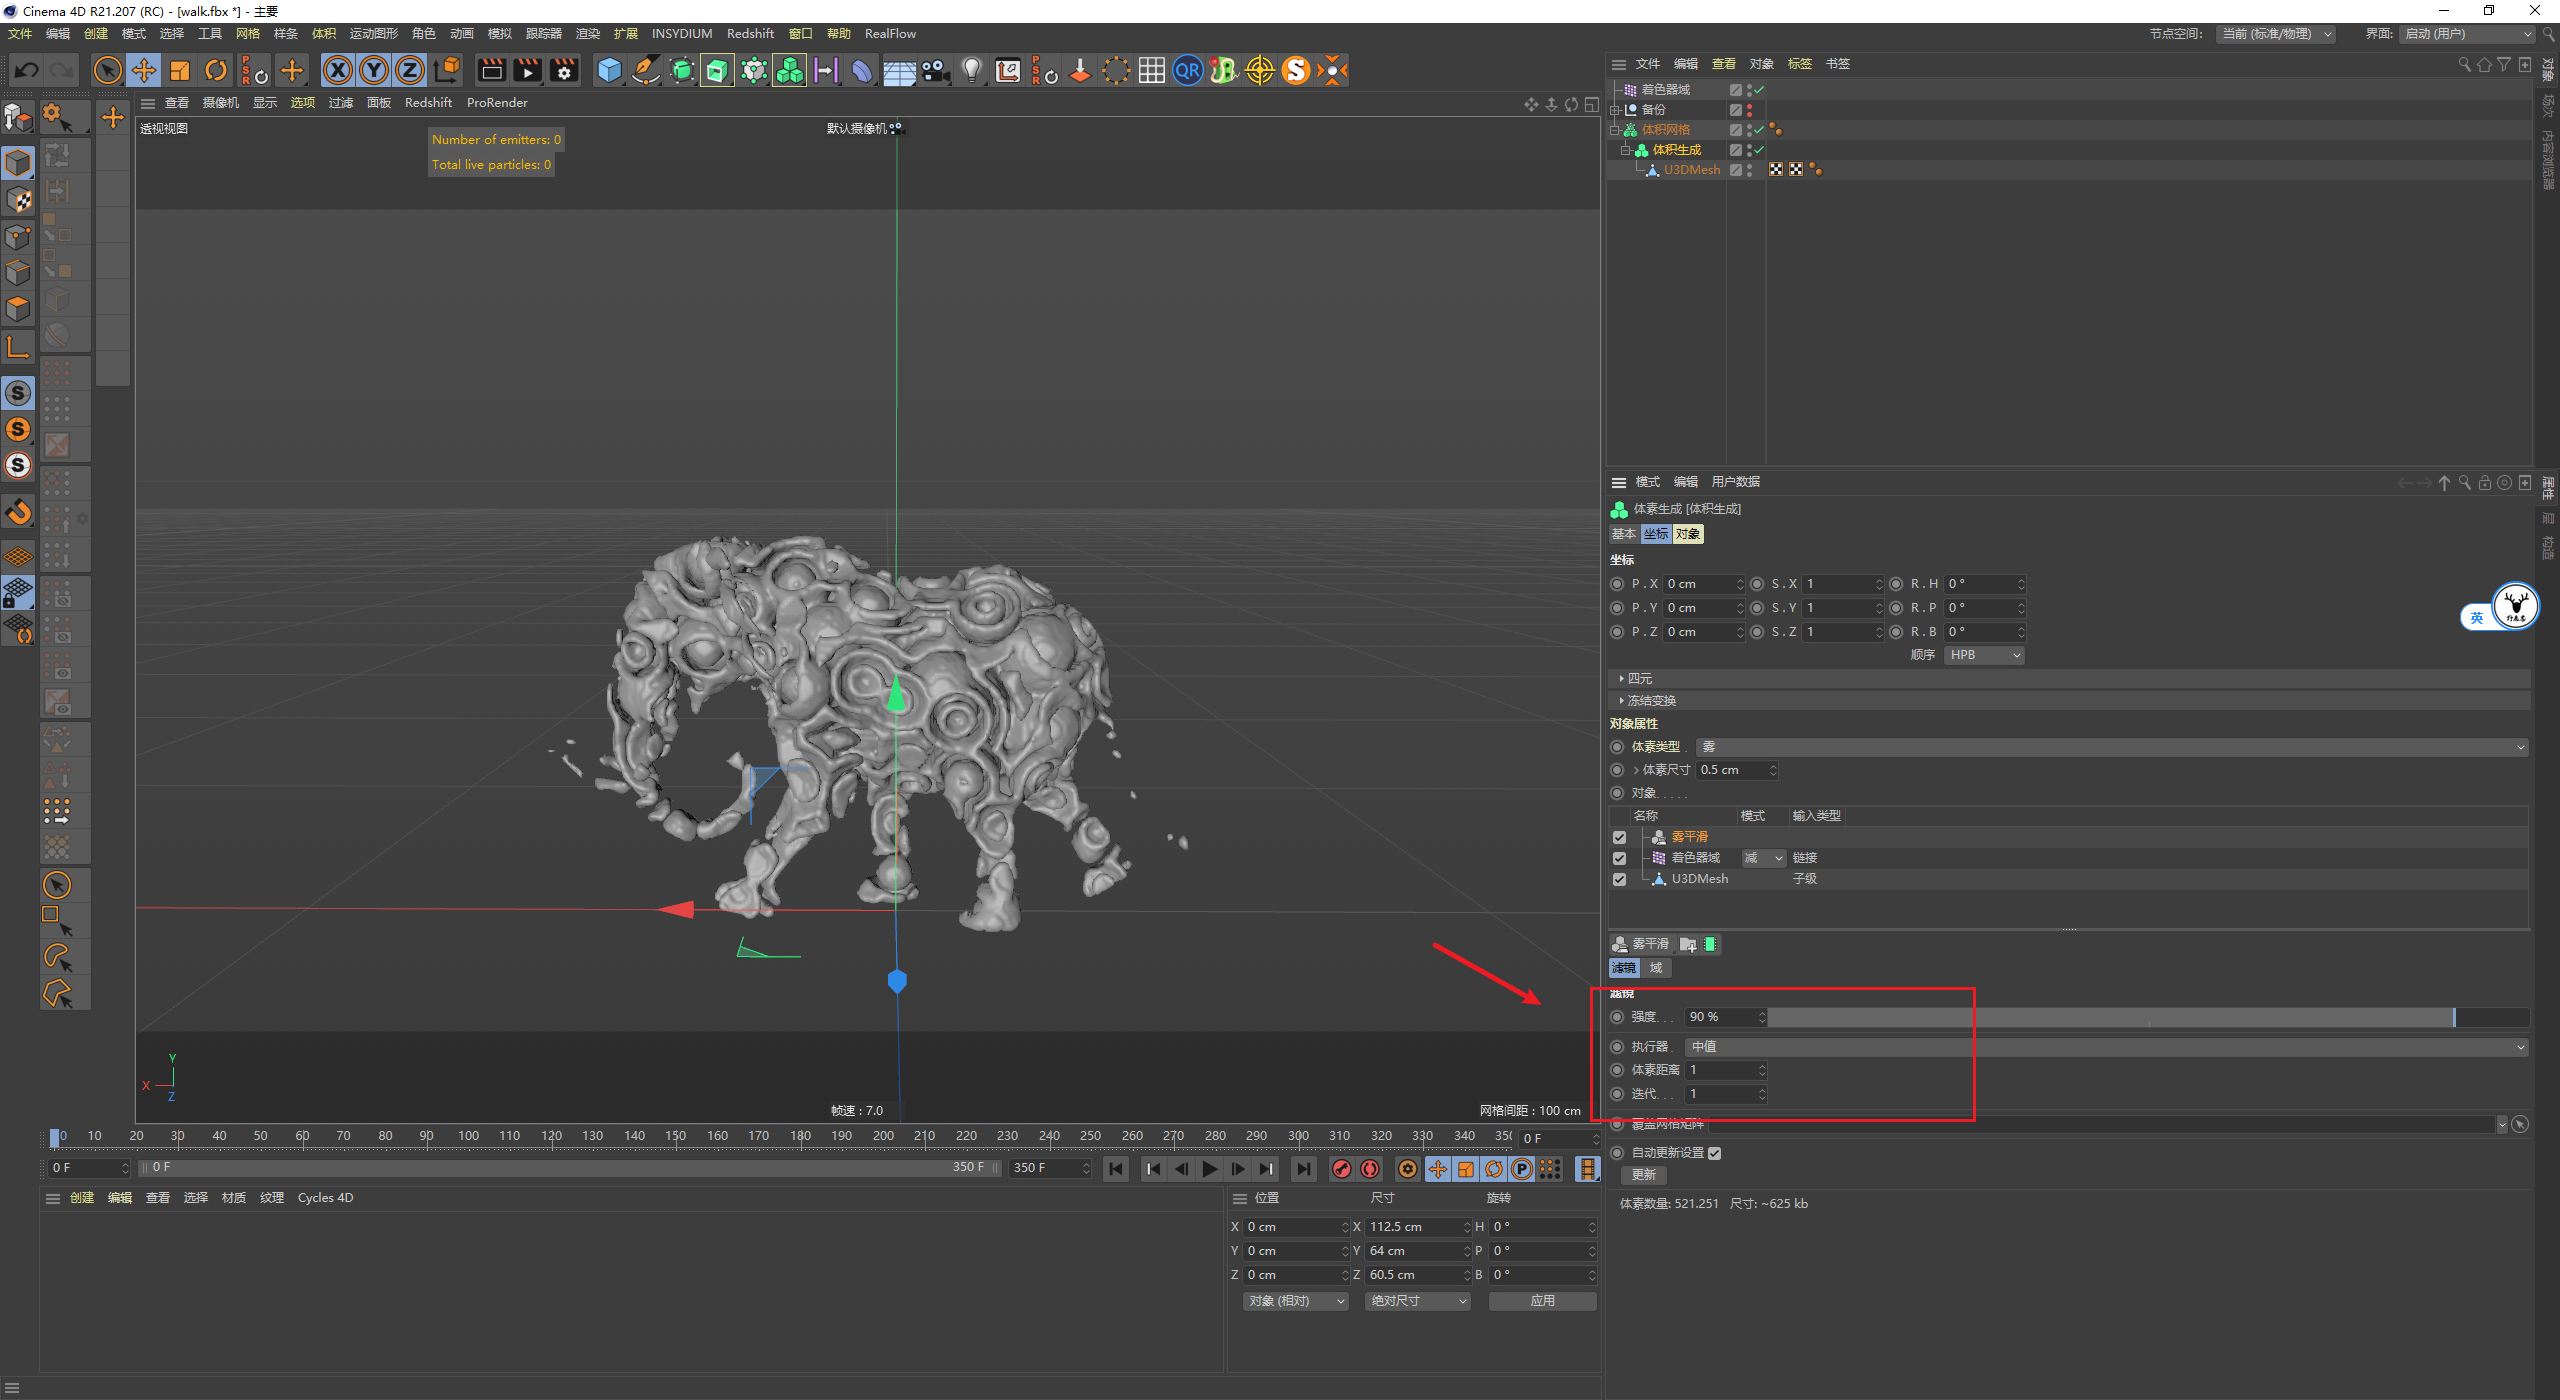Image resolution: width=2560 pixels, height=1400 pixels.
Task: Toggle the Y axis lock icon
Action: pos(374,70)
